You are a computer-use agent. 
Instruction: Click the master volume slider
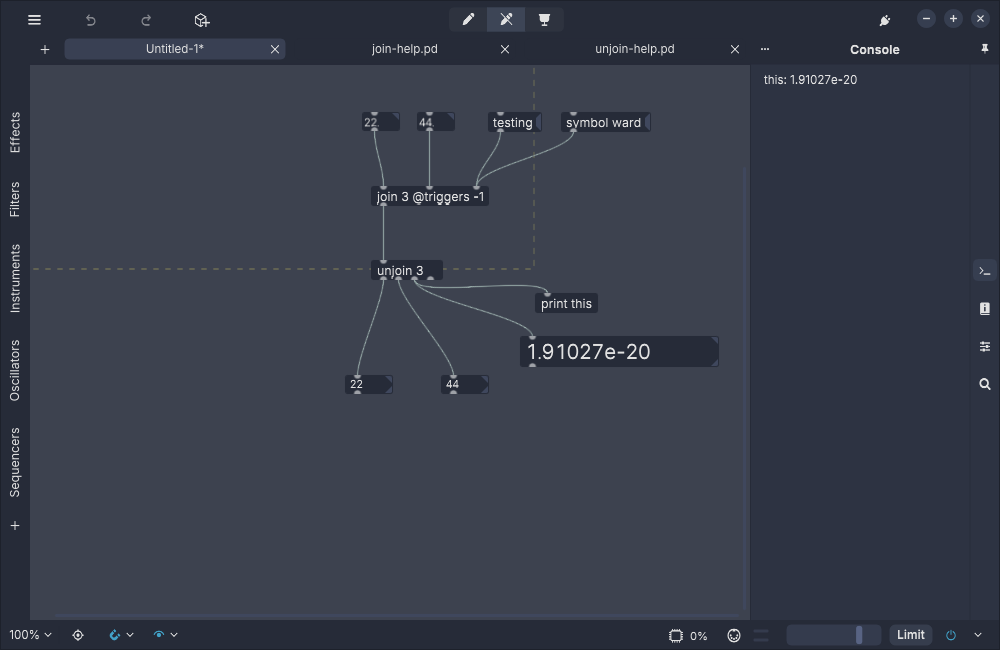[833, 635]
